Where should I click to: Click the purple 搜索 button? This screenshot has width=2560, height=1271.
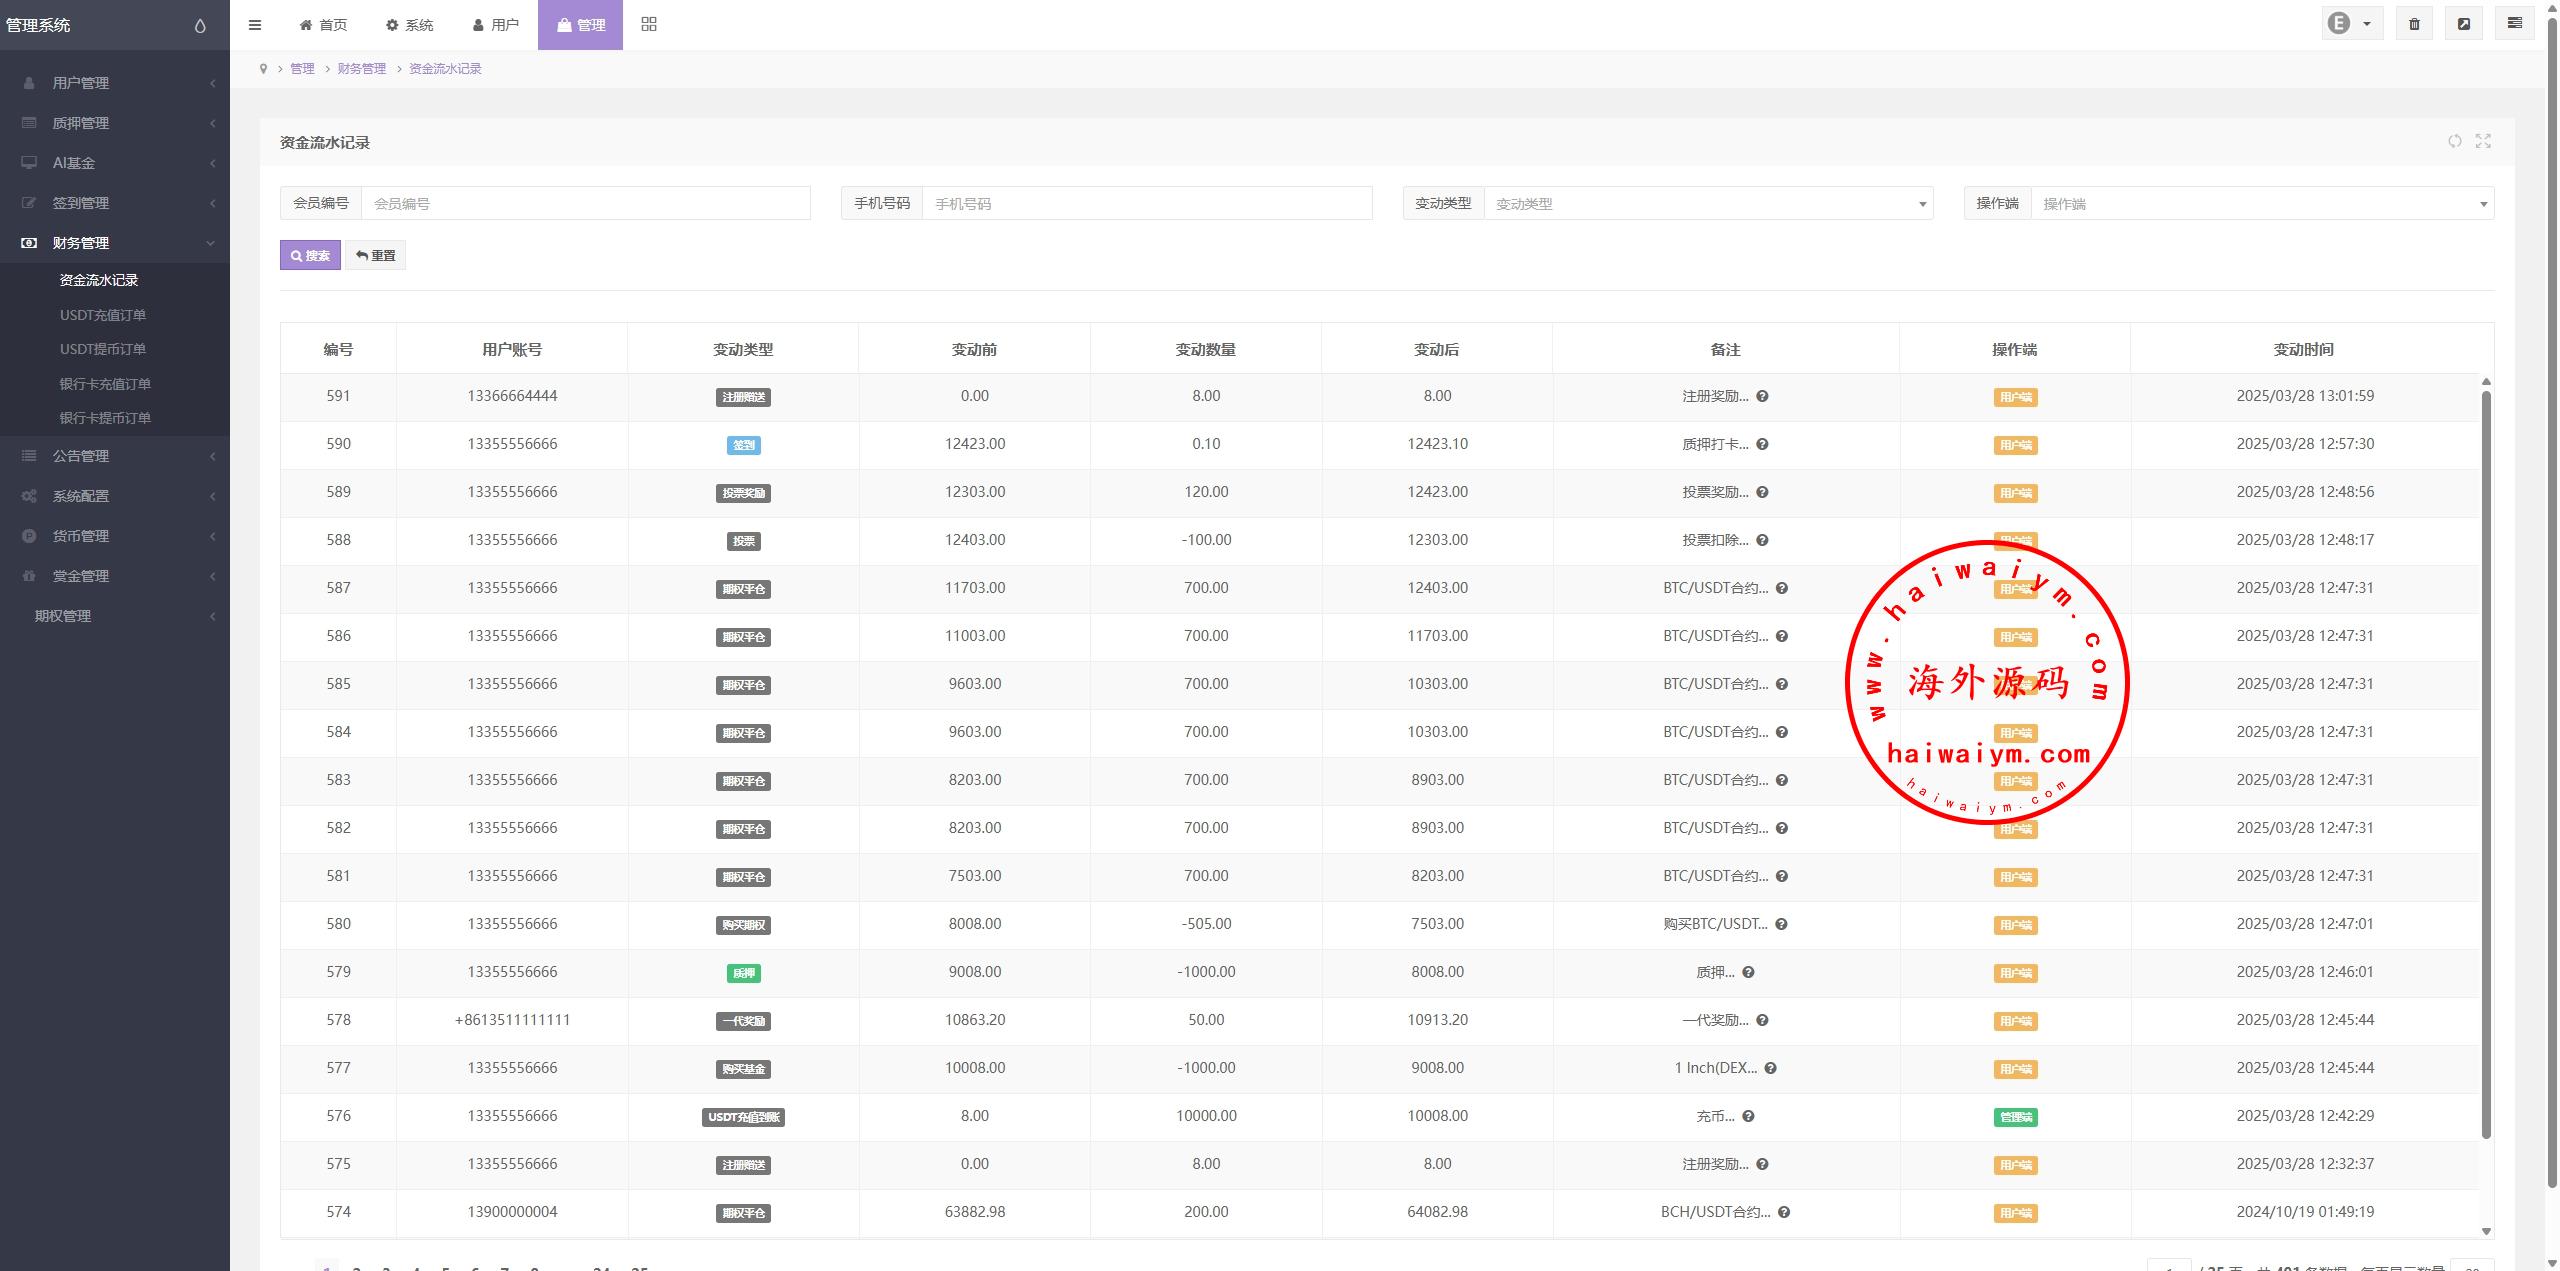pos(310,256)
